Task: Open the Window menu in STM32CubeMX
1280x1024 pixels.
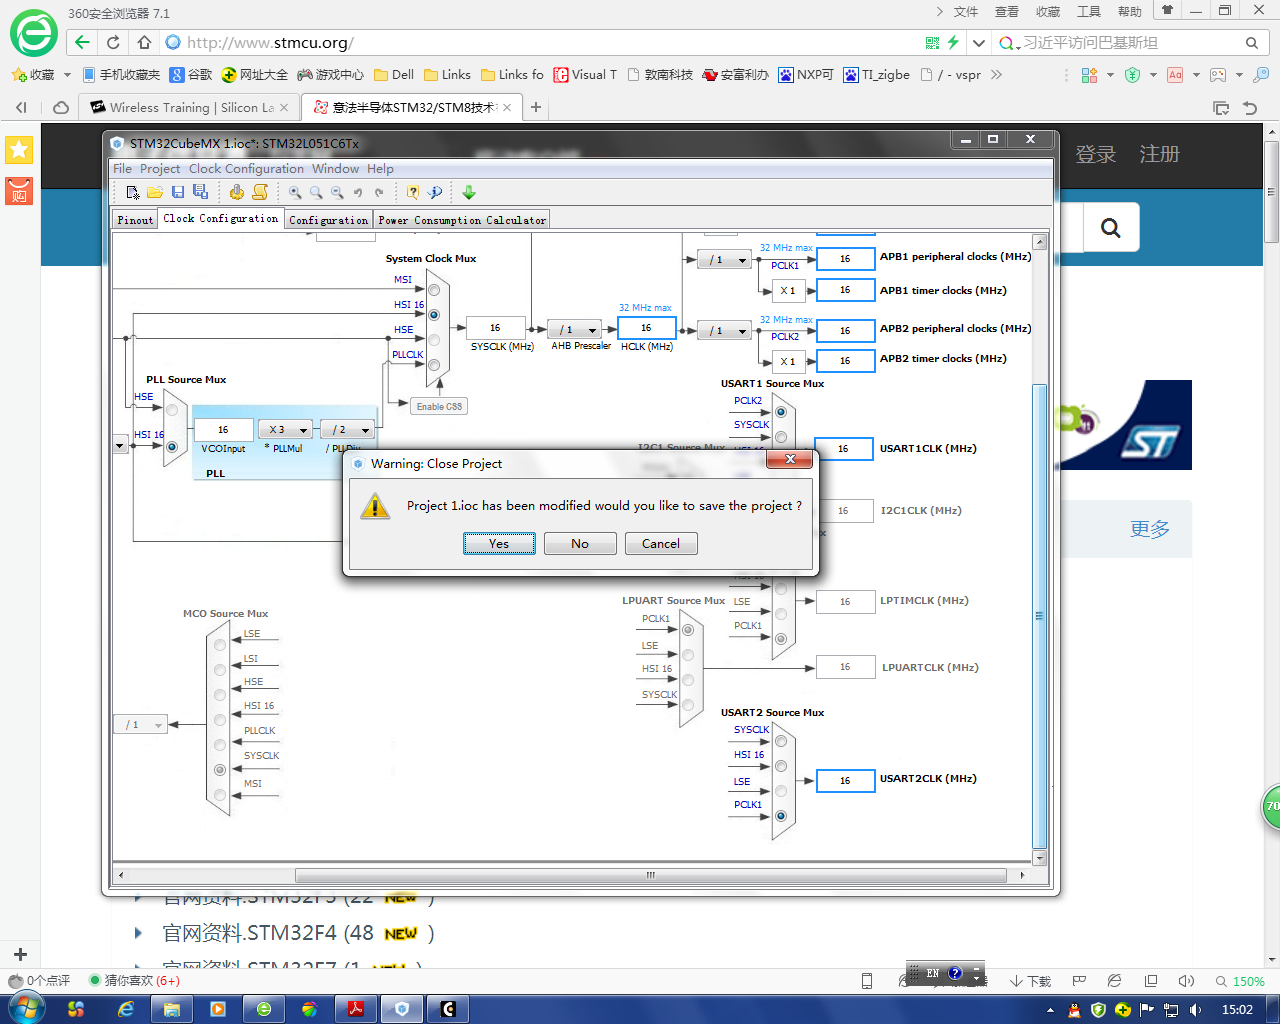Action: coord(335,169)
